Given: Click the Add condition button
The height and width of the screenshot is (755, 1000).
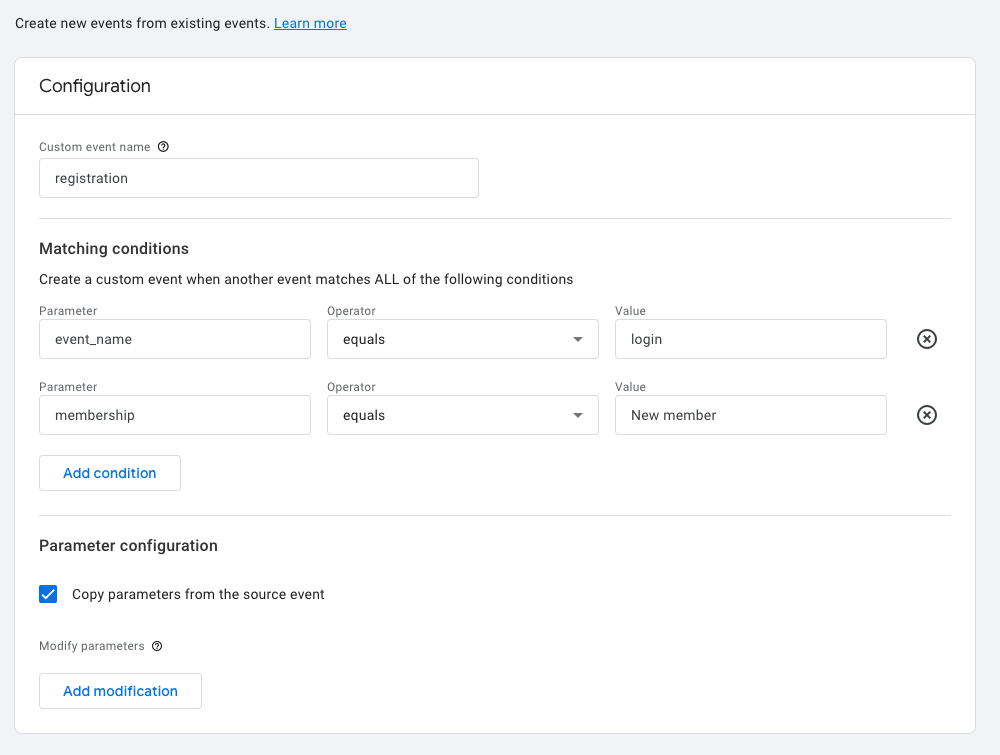Looking at the screenshot, I should 109,473.
